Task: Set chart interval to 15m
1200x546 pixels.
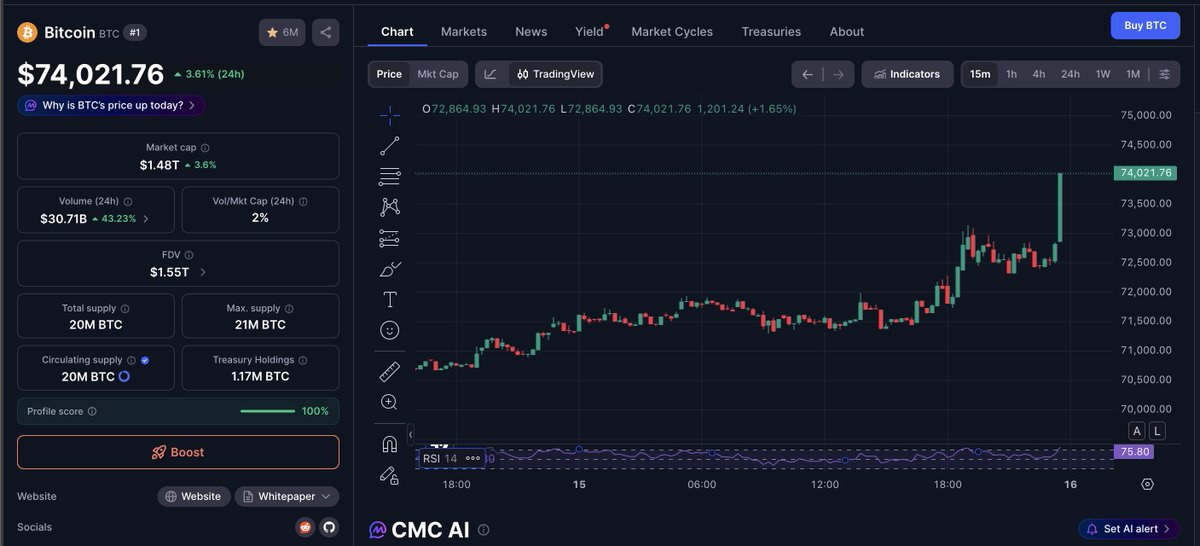Action: tap(980, 74)
